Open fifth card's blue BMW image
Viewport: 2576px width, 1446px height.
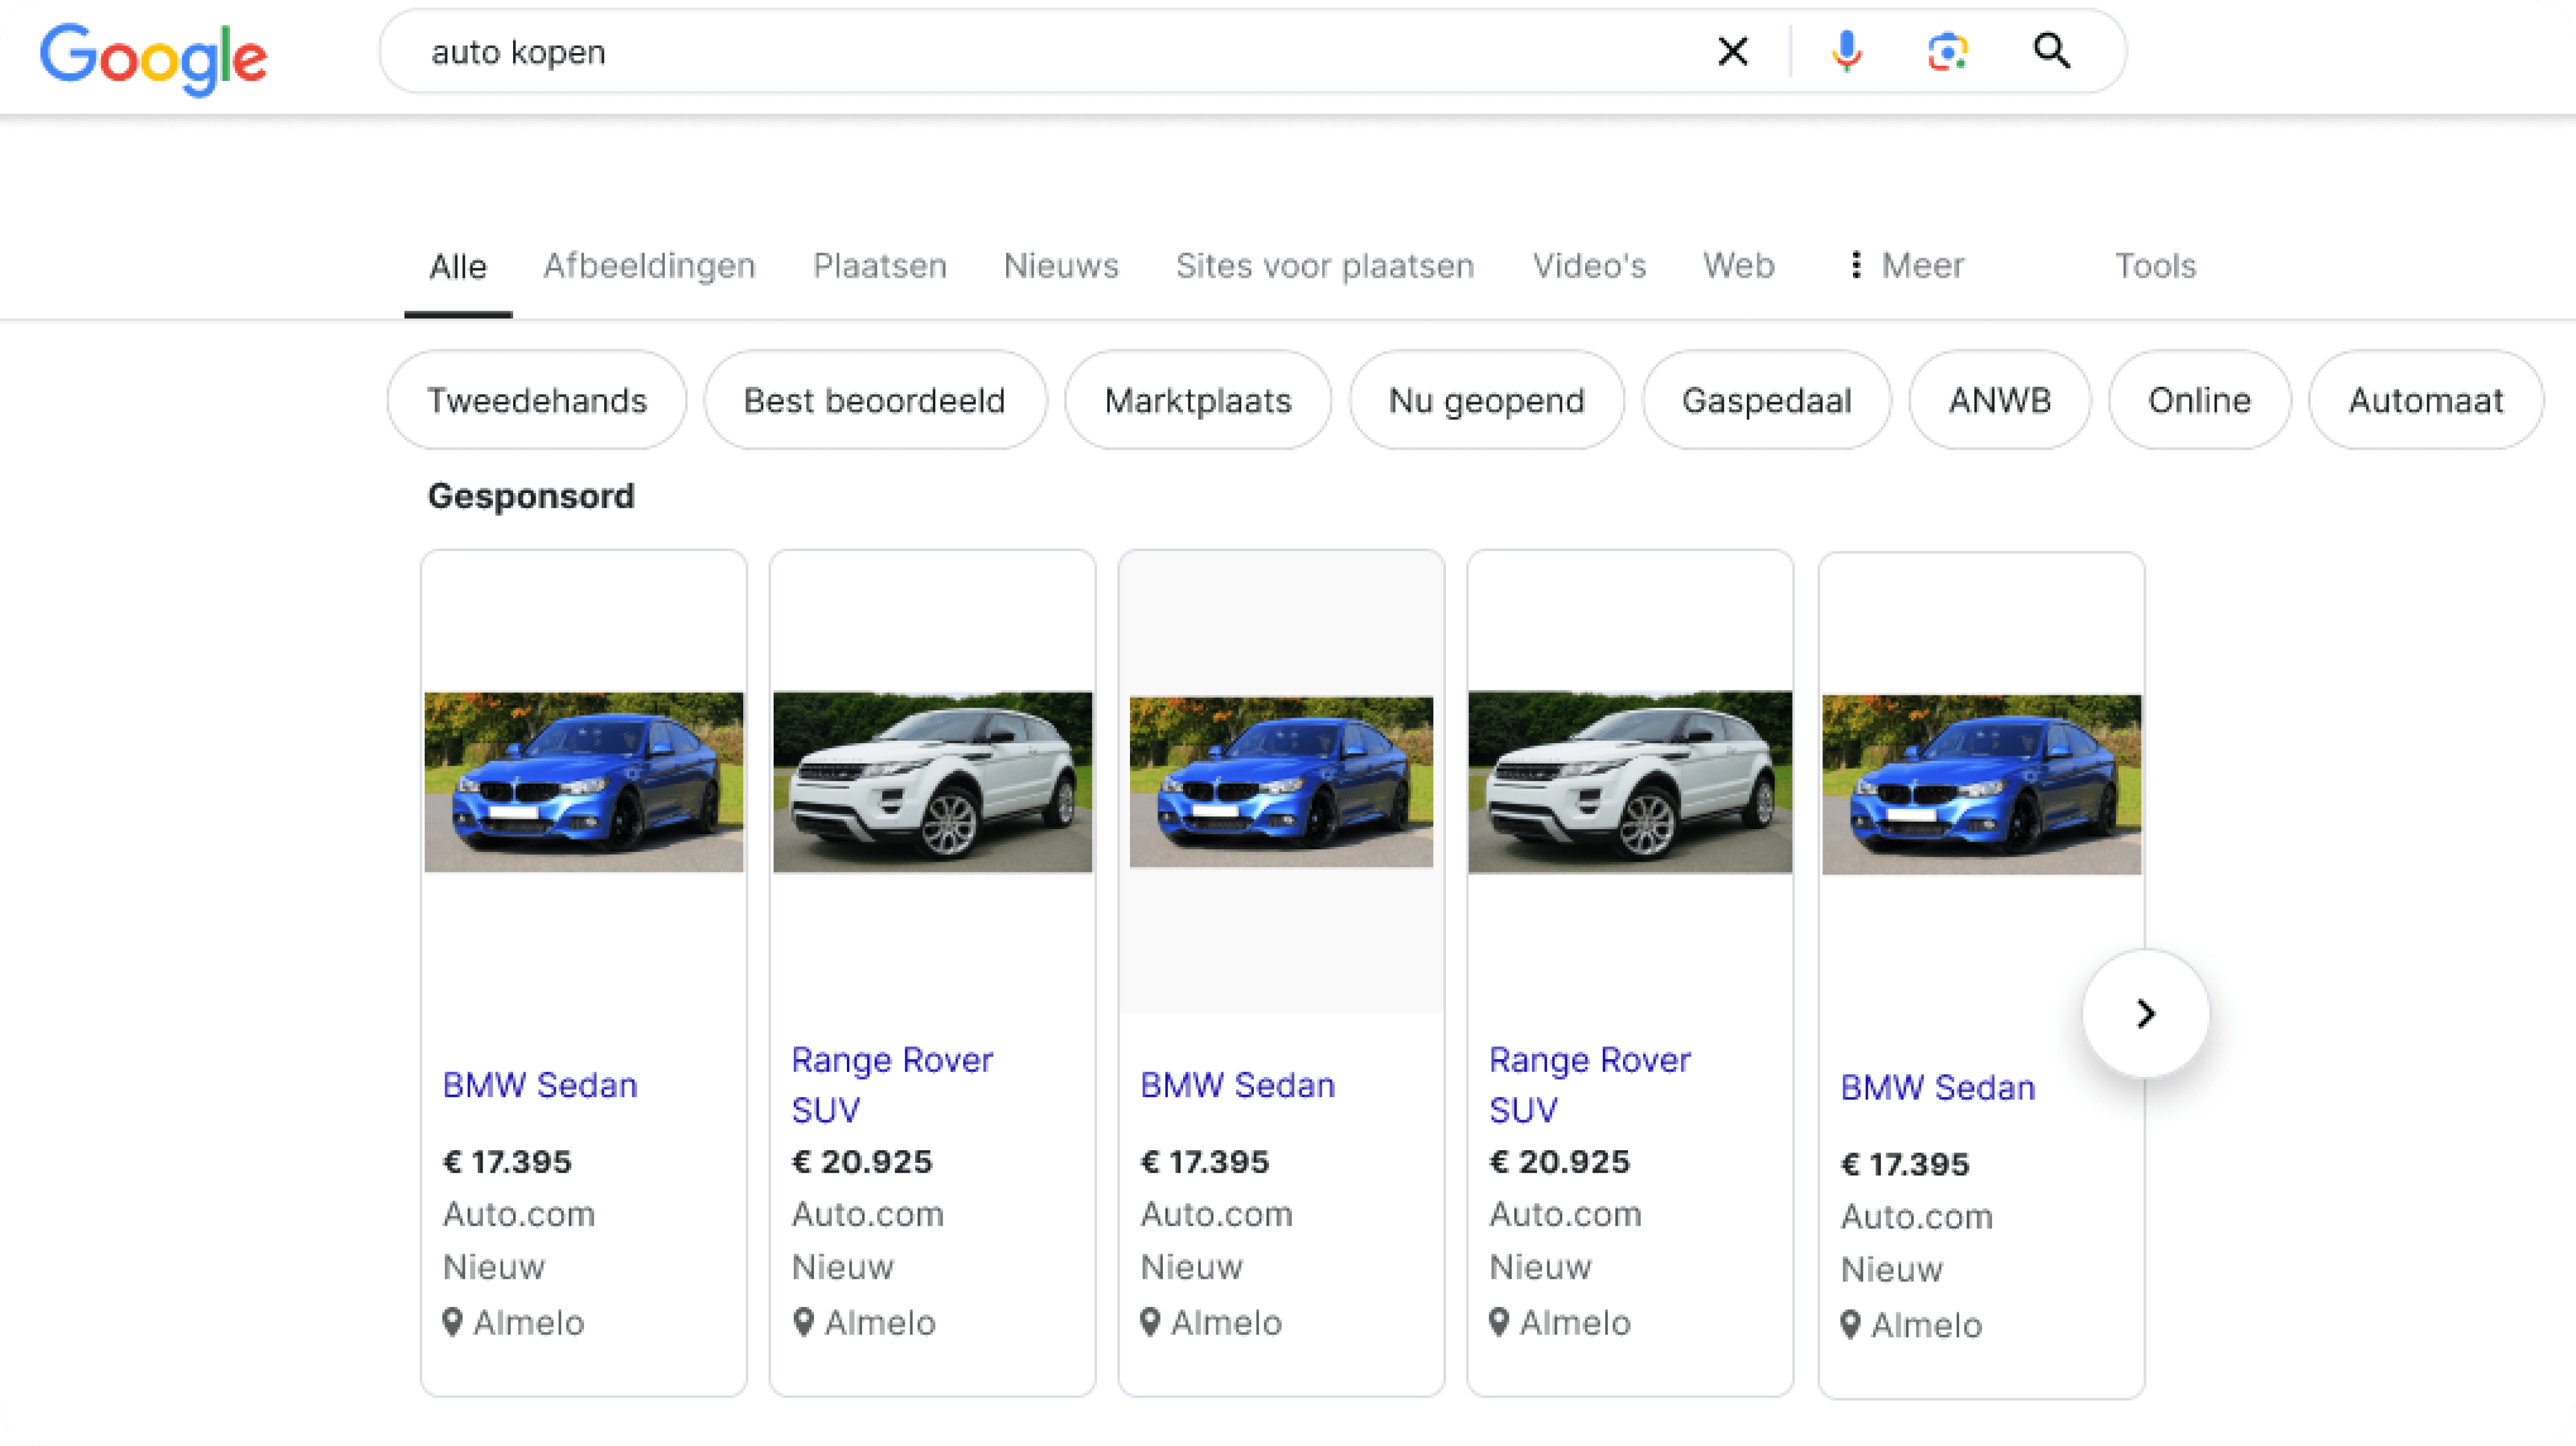coord(1982,784)
